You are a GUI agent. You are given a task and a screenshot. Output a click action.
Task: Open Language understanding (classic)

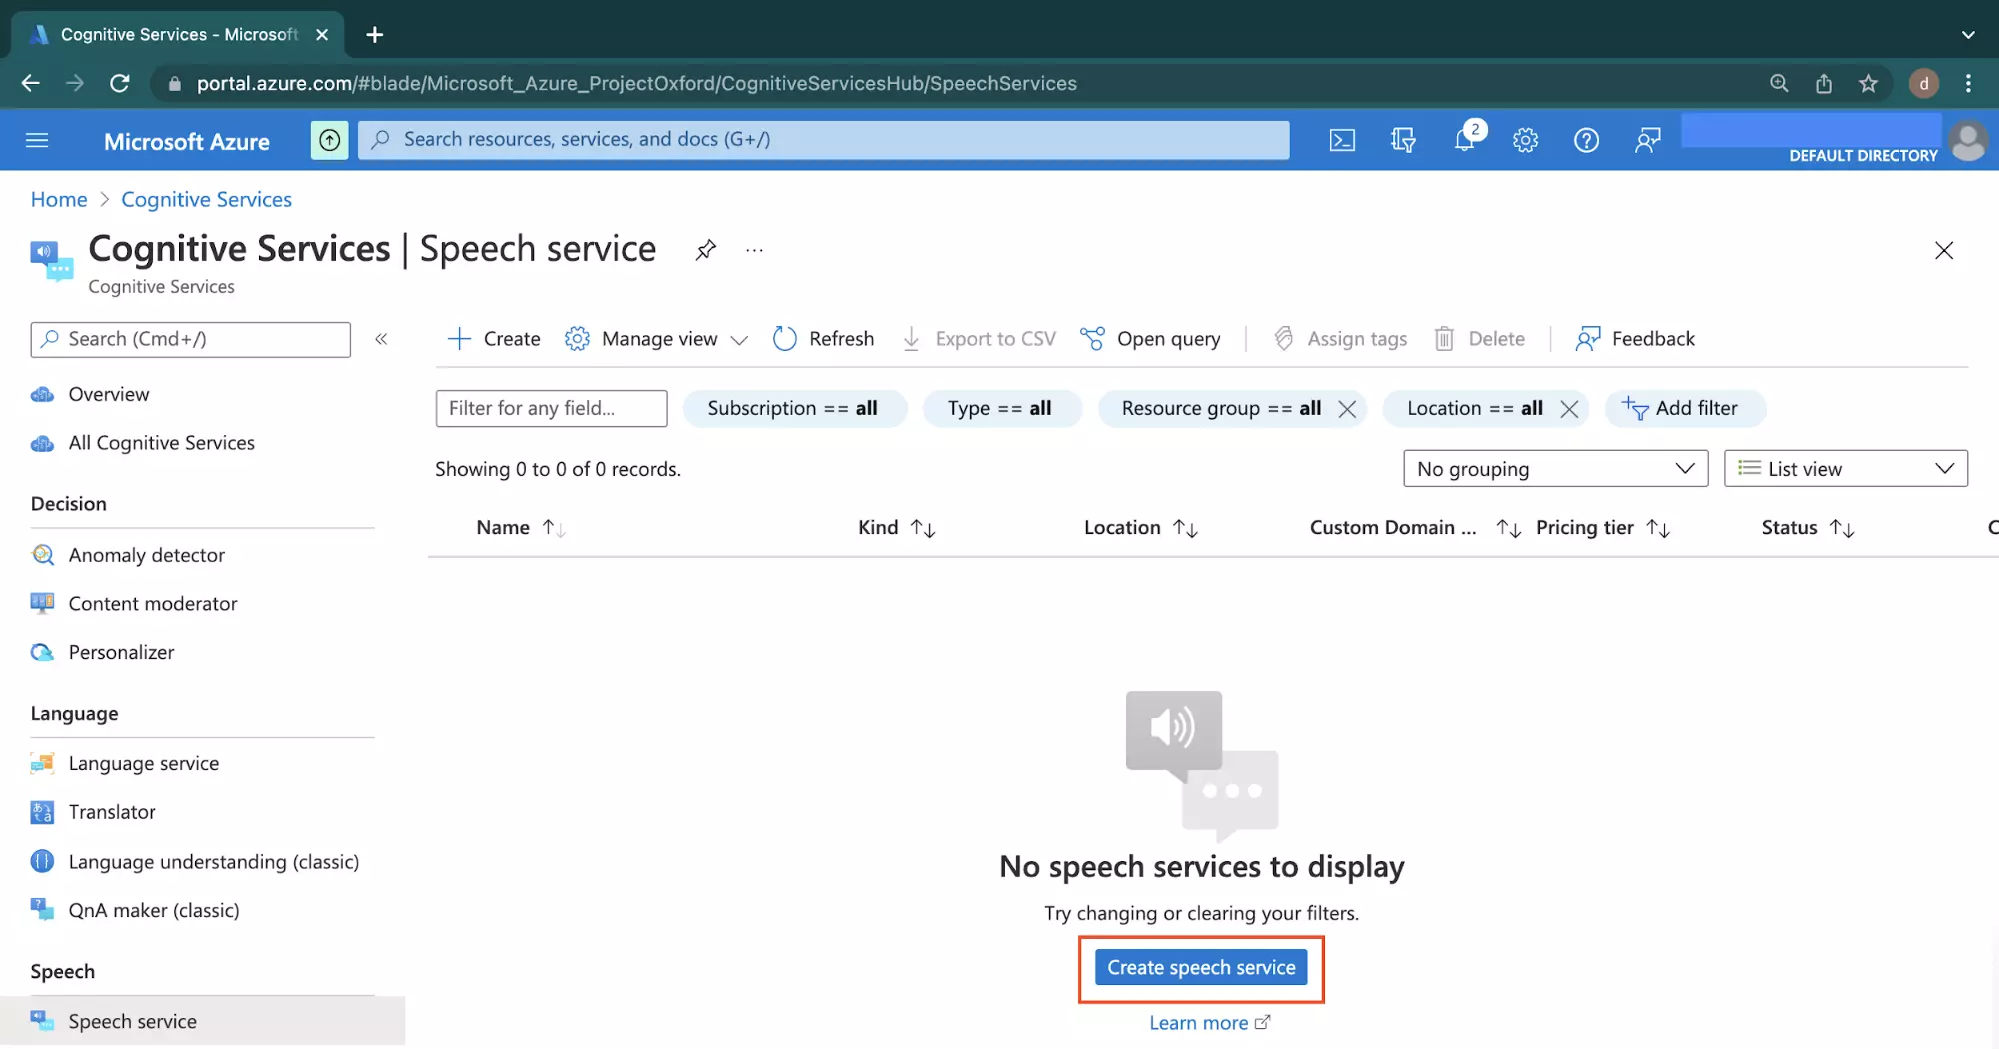click(195, 862)
